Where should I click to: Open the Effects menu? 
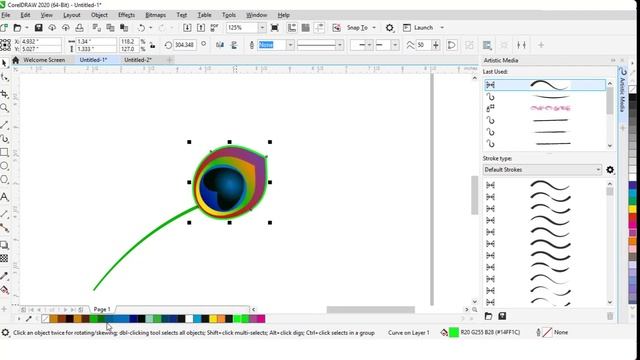click(127, 15)
